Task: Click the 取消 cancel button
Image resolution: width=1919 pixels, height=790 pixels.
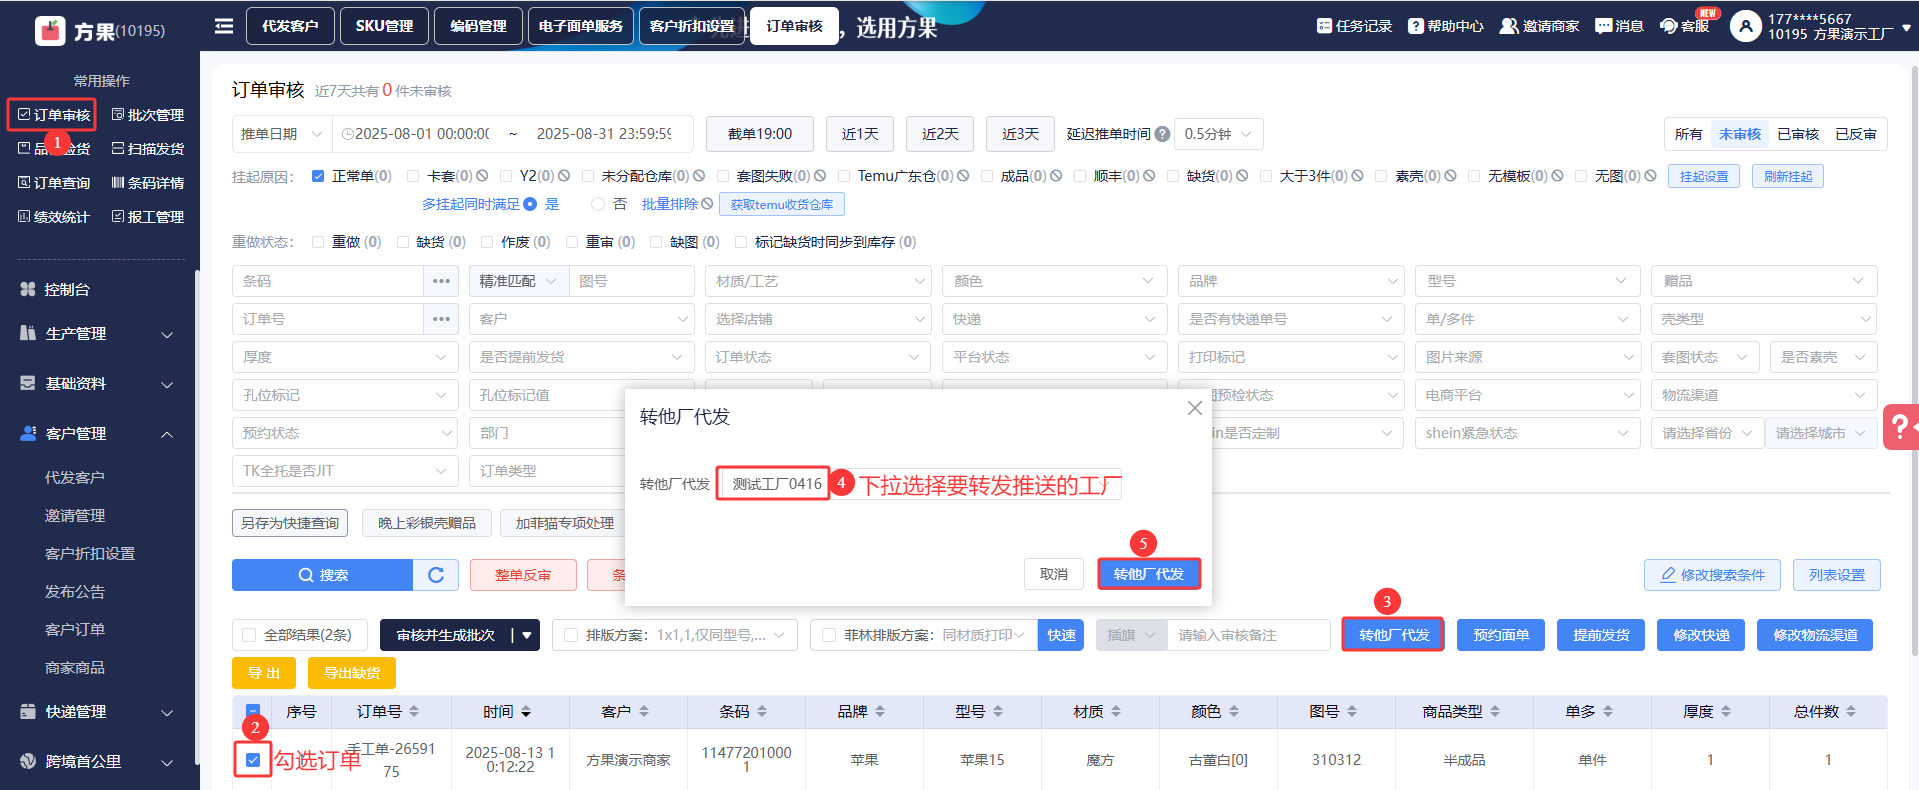Action: point(1053,574)
